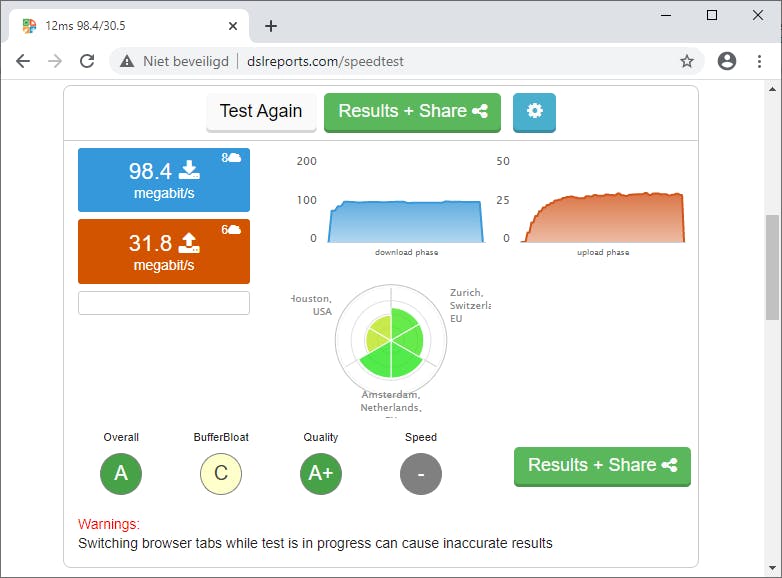Open the Chrome profile avatar
Screen dimensions: 782x578
tap(727, 61)
